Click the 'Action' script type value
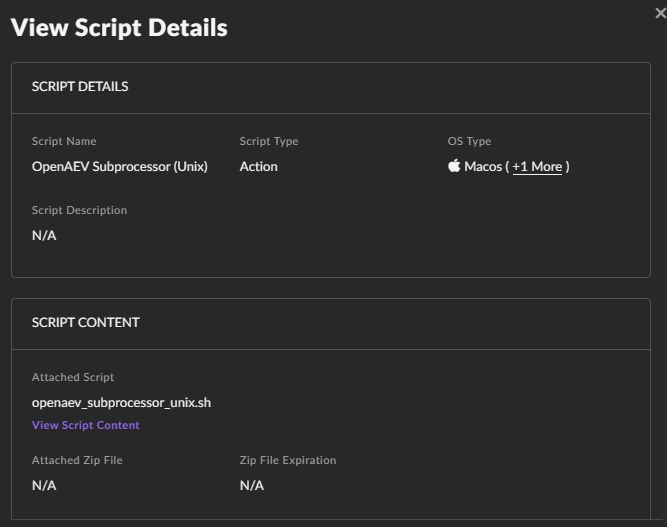Screen dimensions: 667x527 tap(258, 167)
